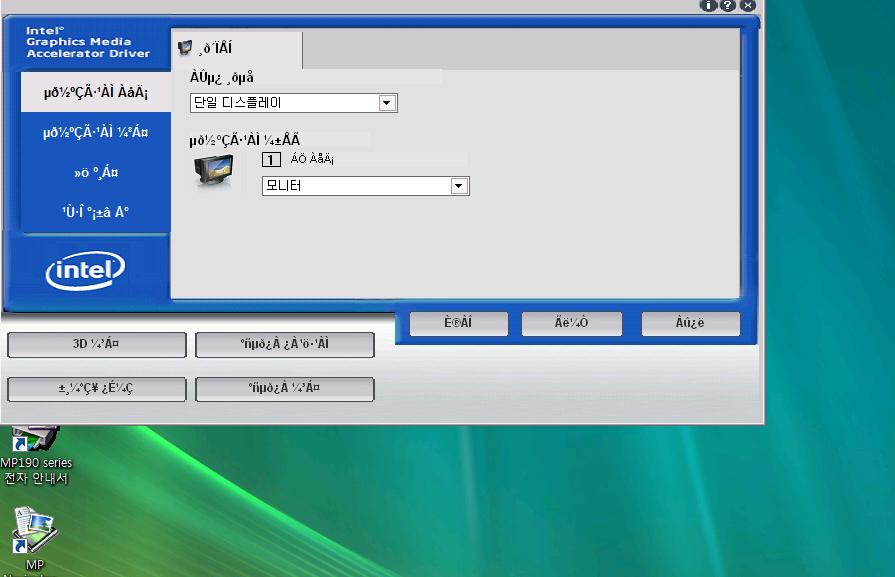Select the highlighted first sidebar menu item
The width and height of the screenshot is (895, 577).
coord(95,92)
